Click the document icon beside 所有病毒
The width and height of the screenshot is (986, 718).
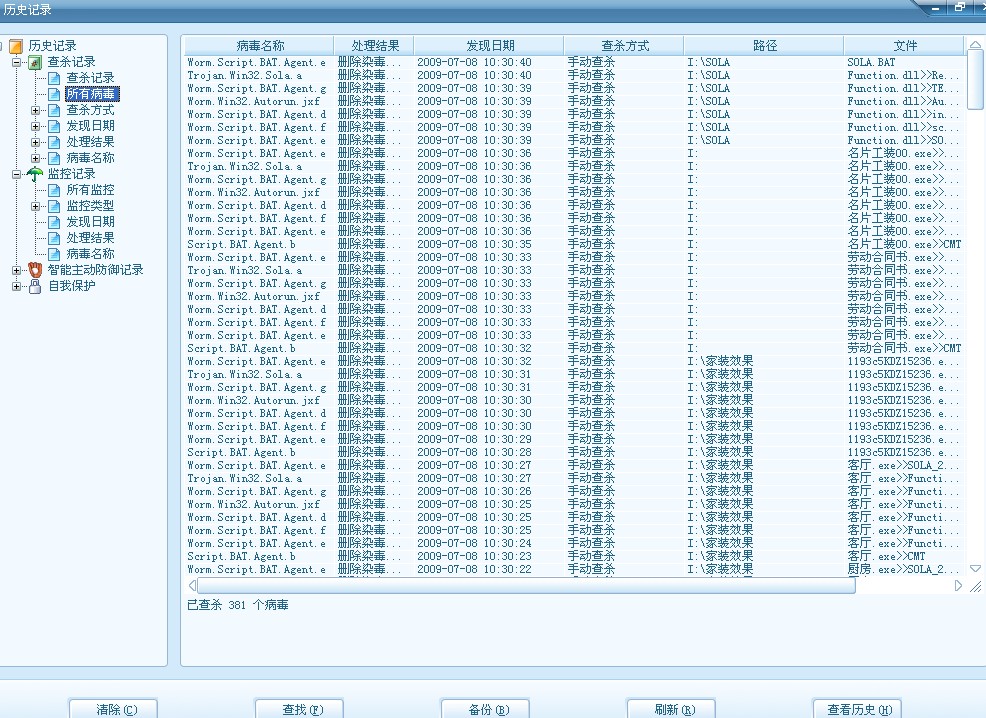[x=55, y=94]
